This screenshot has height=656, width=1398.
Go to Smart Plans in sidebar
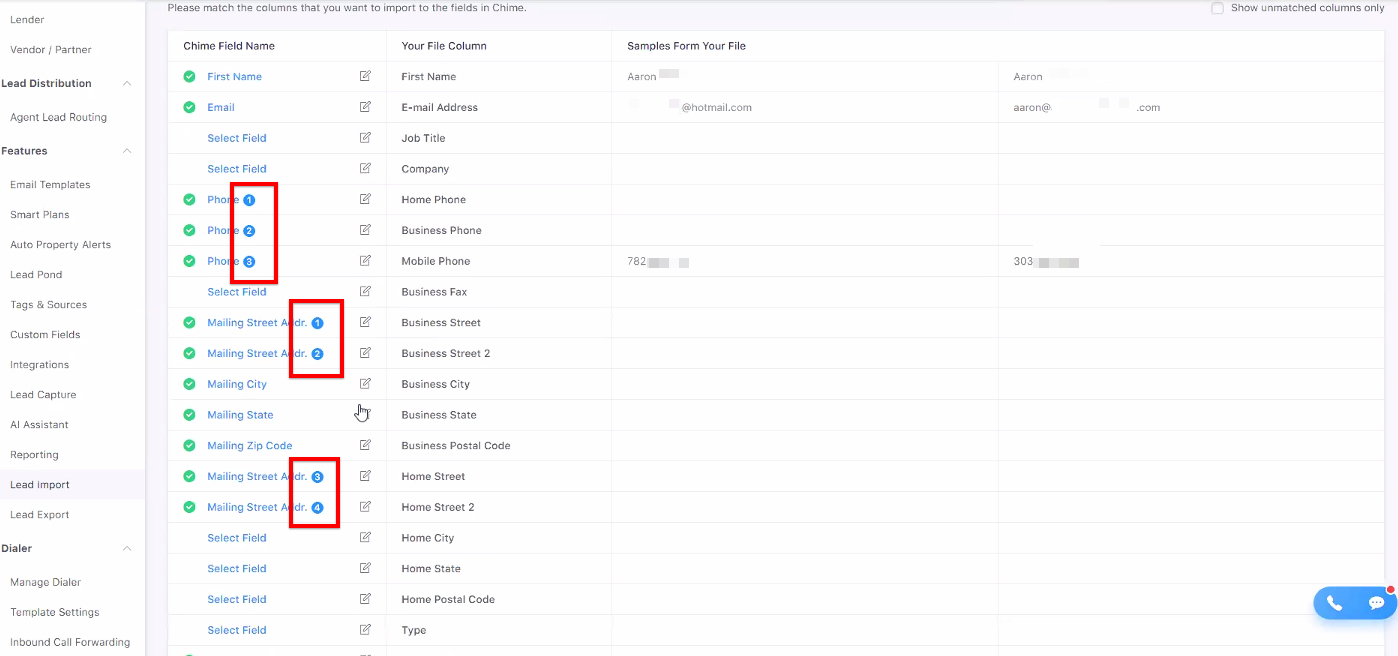(x=40, y=215)
